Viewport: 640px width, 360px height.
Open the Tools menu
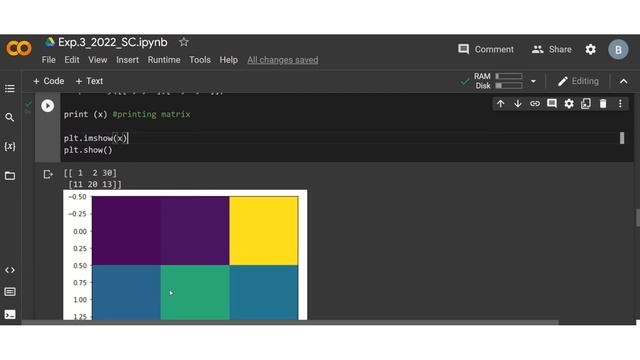(200, 60)
